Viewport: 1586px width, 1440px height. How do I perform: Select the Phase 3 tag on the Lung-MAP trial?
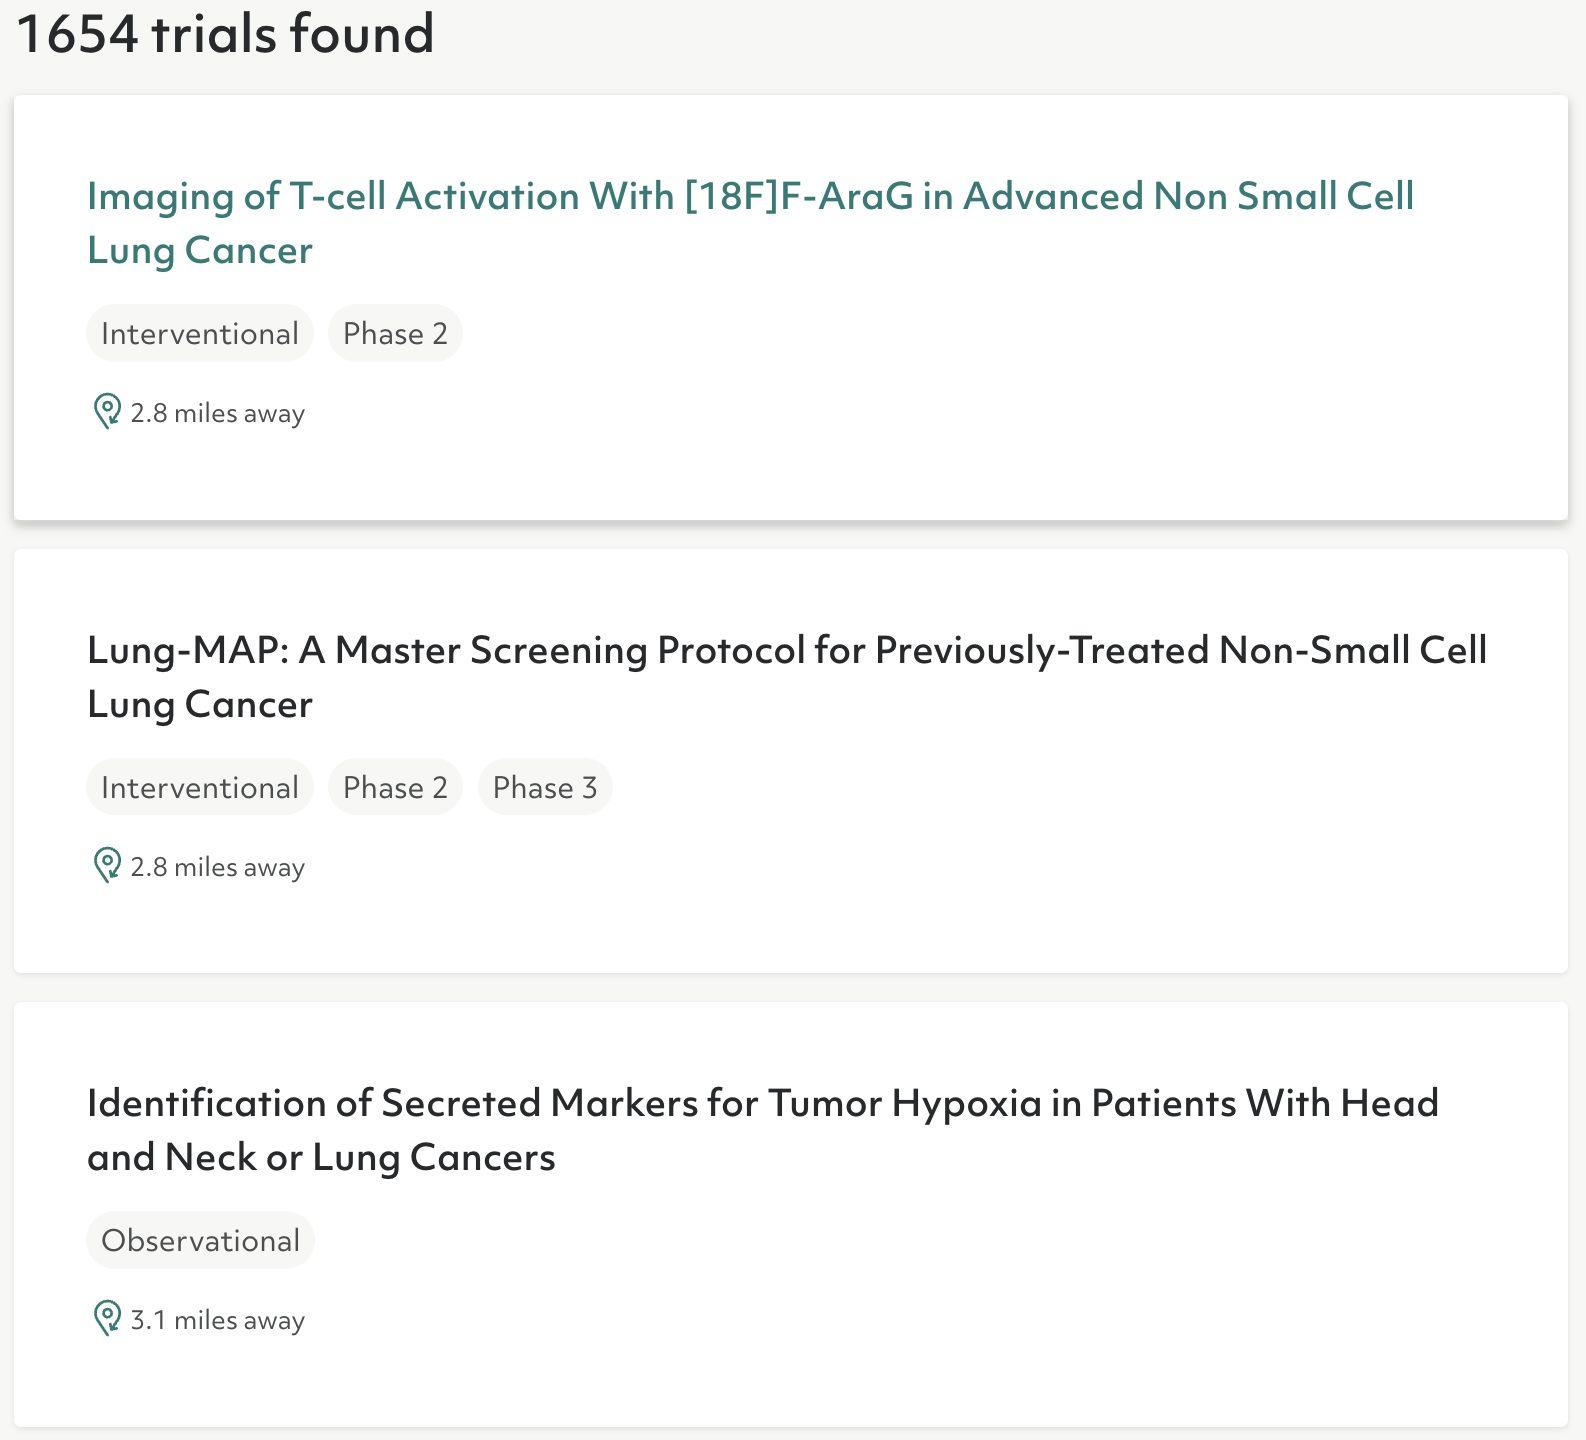tap(545, 788)
